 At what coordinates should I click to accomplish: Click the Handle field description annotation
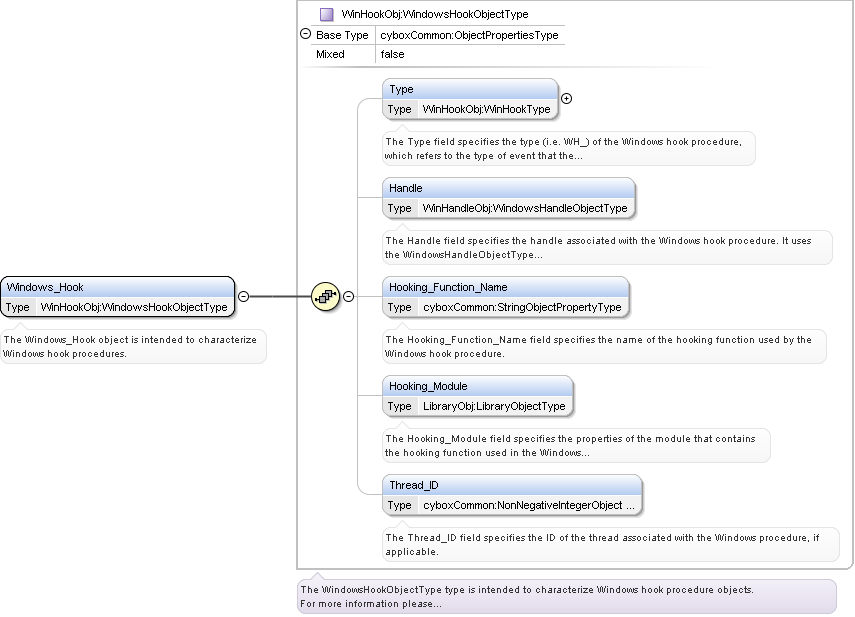[607, 247]
